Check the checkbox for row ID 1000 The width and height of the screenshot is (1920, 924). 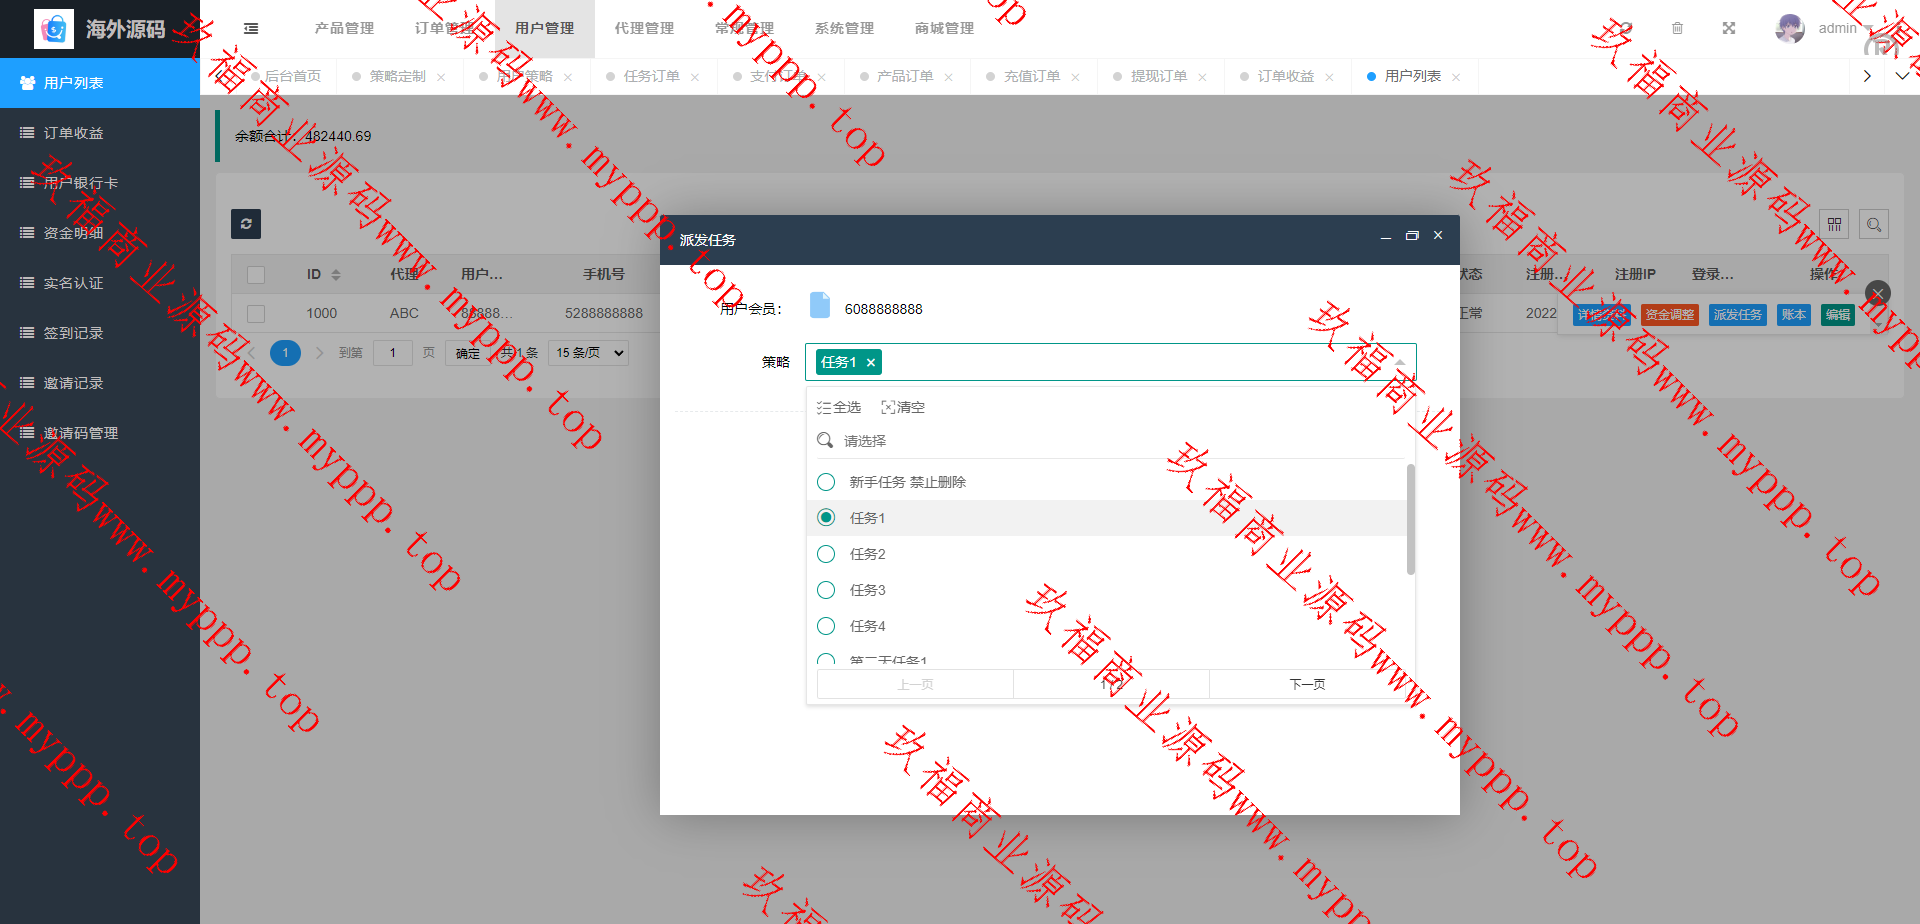pyautogui.click(x=256, y=314)
